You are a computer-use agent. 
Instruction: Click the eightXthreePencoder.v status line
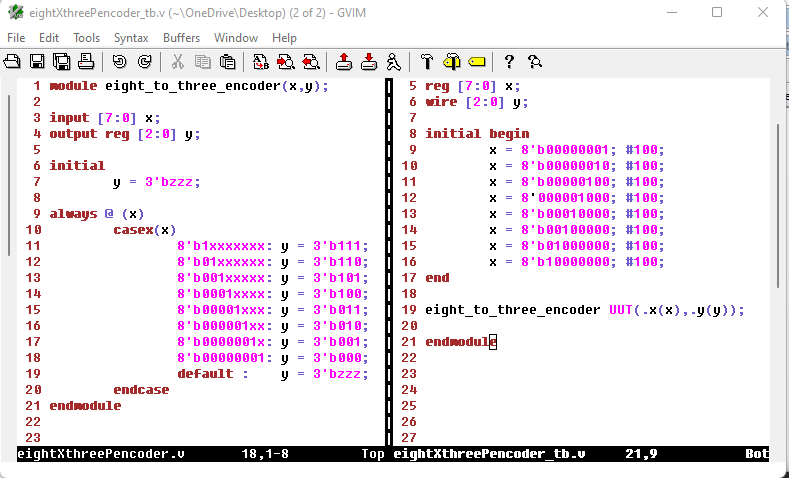tap(101, 454)
